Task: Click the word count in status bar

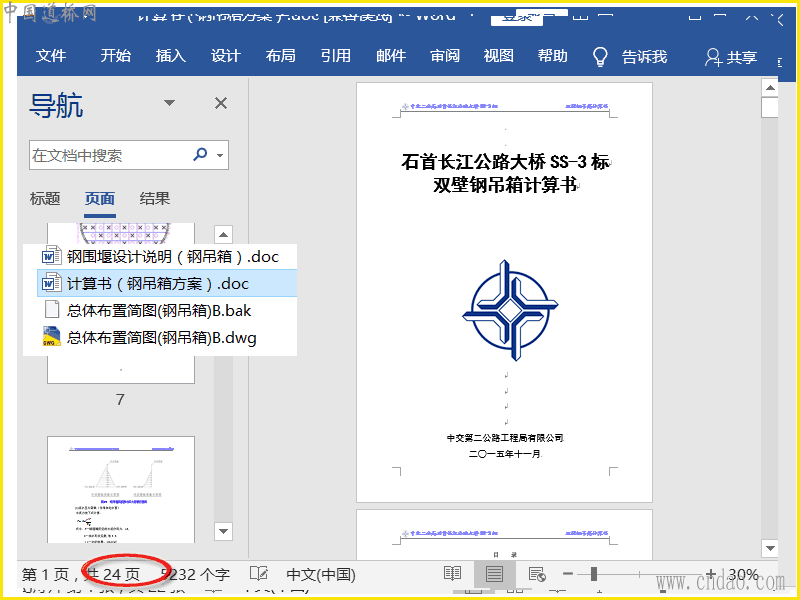Action: point(195,575)
